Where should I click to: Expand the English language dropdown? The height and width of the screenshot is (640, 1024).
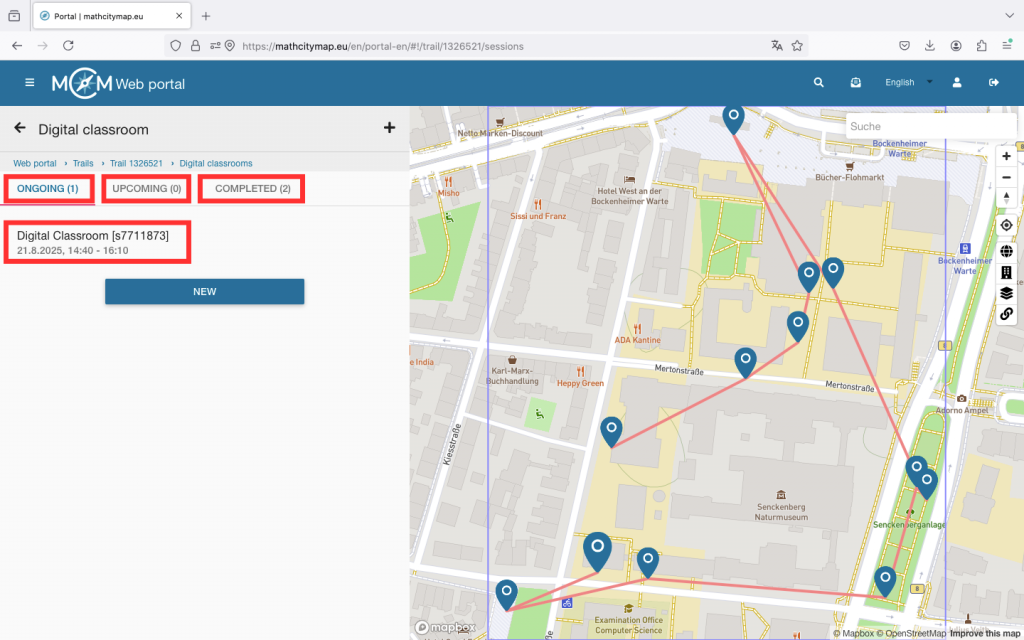(908, 83)
